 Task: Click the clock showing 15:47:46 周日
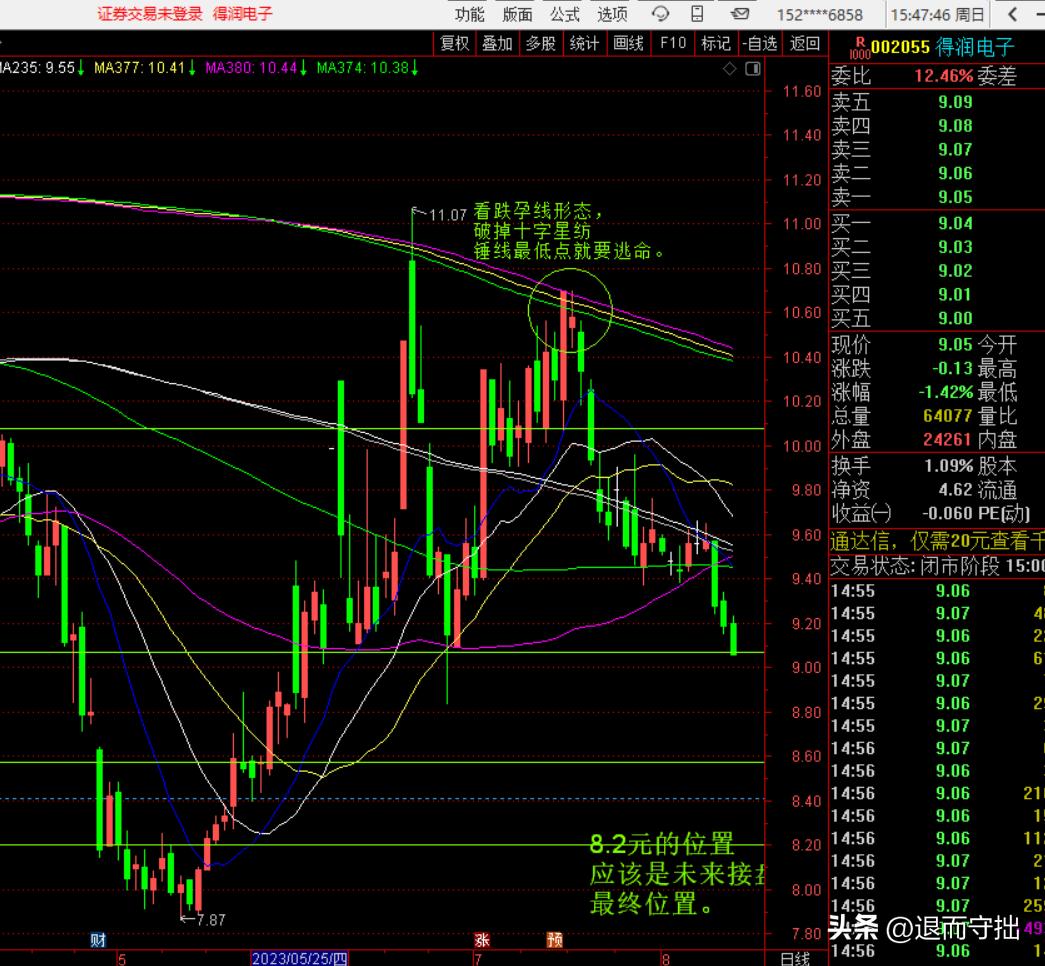(x=937, y=15)
